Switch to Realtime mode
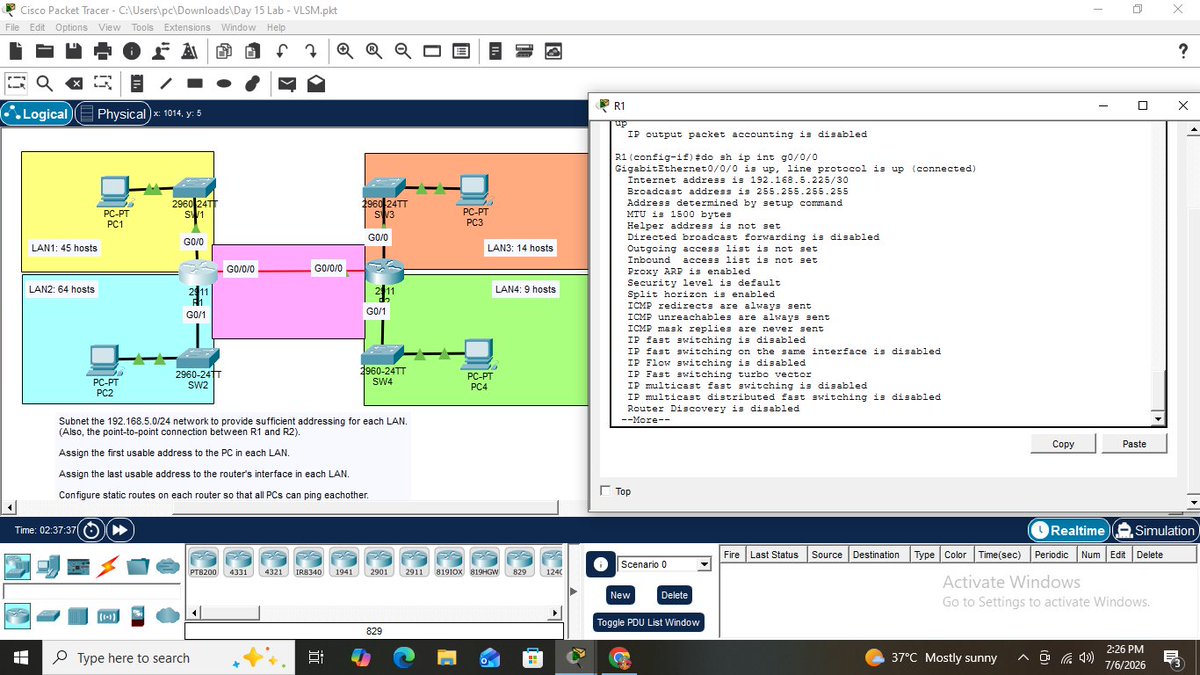This screenshot has height=675, width=1200. tap(1069, 530)
